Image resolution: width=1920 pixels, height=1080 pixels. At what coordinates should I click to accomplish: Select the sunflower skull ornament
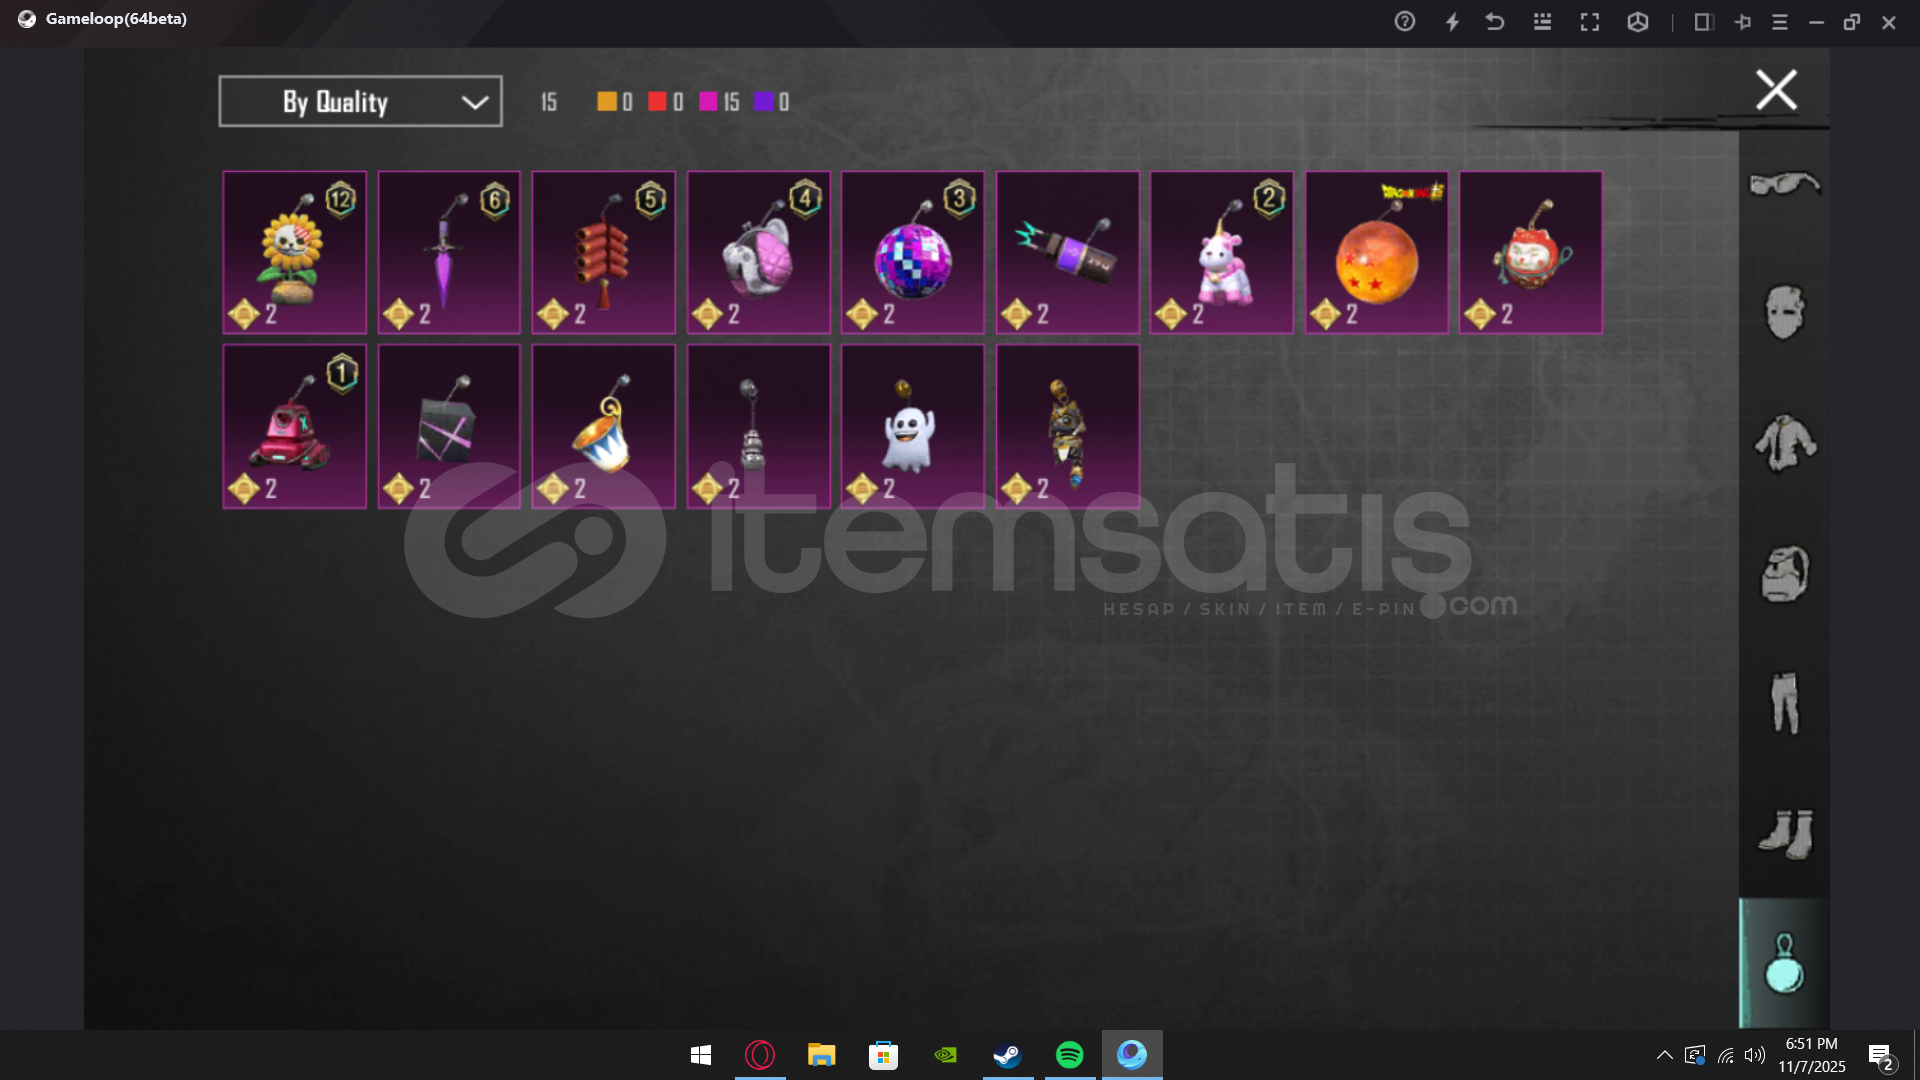pyautogui.click(x=294, y=252)
